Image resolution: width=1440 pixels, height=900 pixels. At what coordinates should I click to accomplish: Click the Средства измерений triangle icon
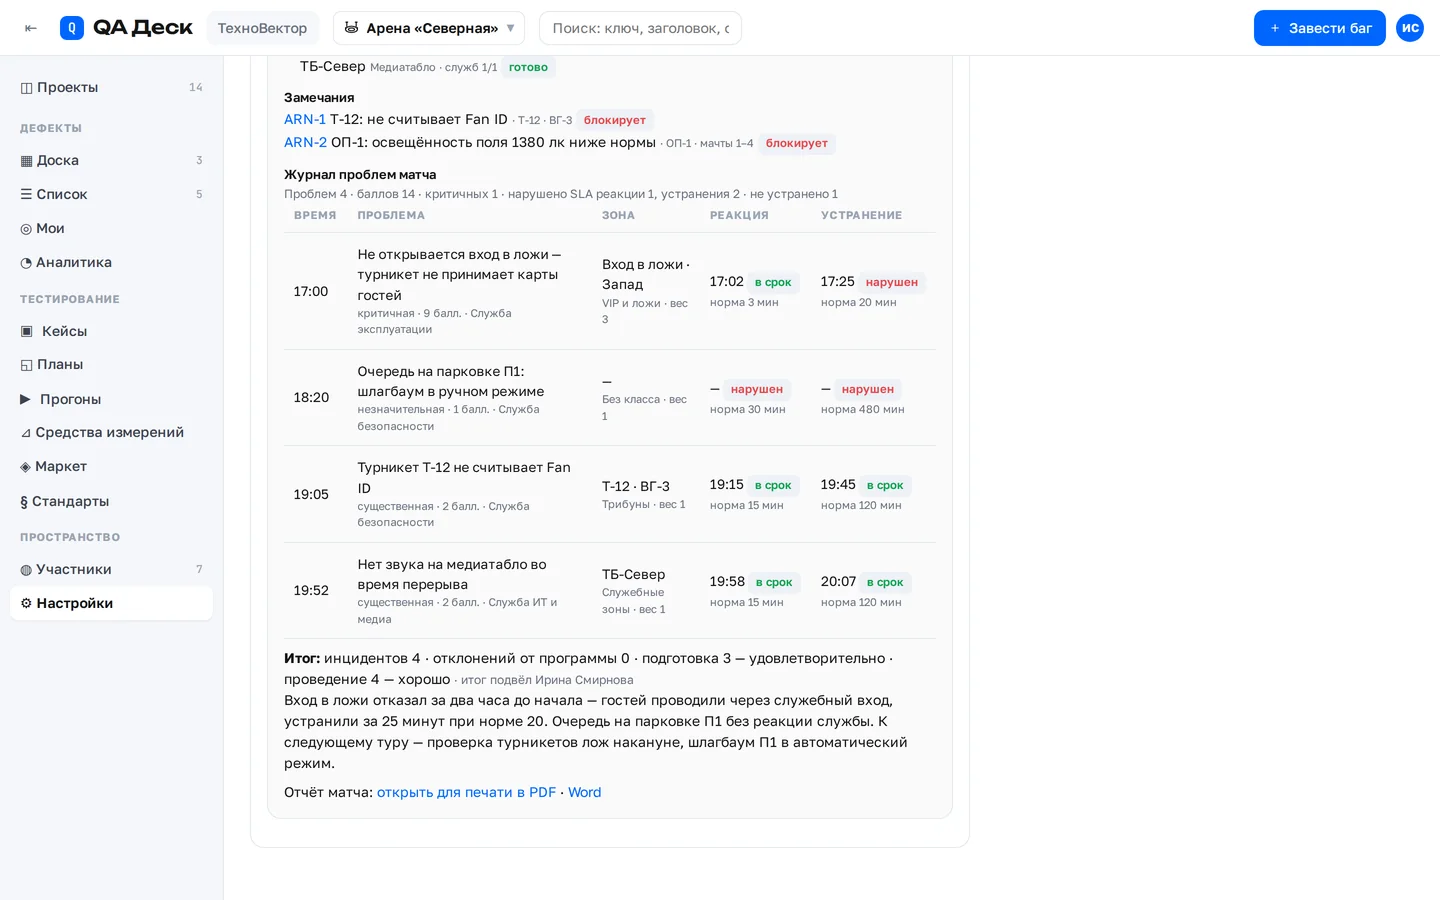click(26, 433)
